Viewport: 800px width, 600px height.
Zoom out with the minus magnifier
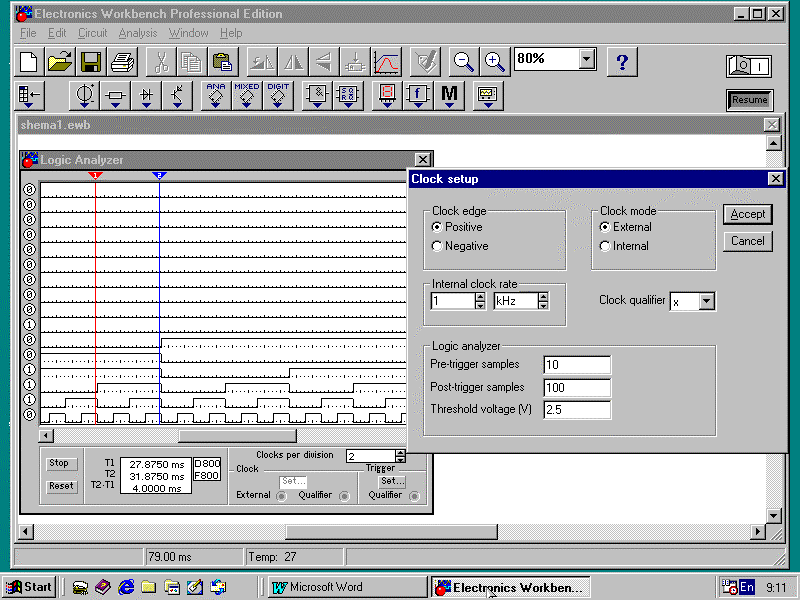point(464,62)
